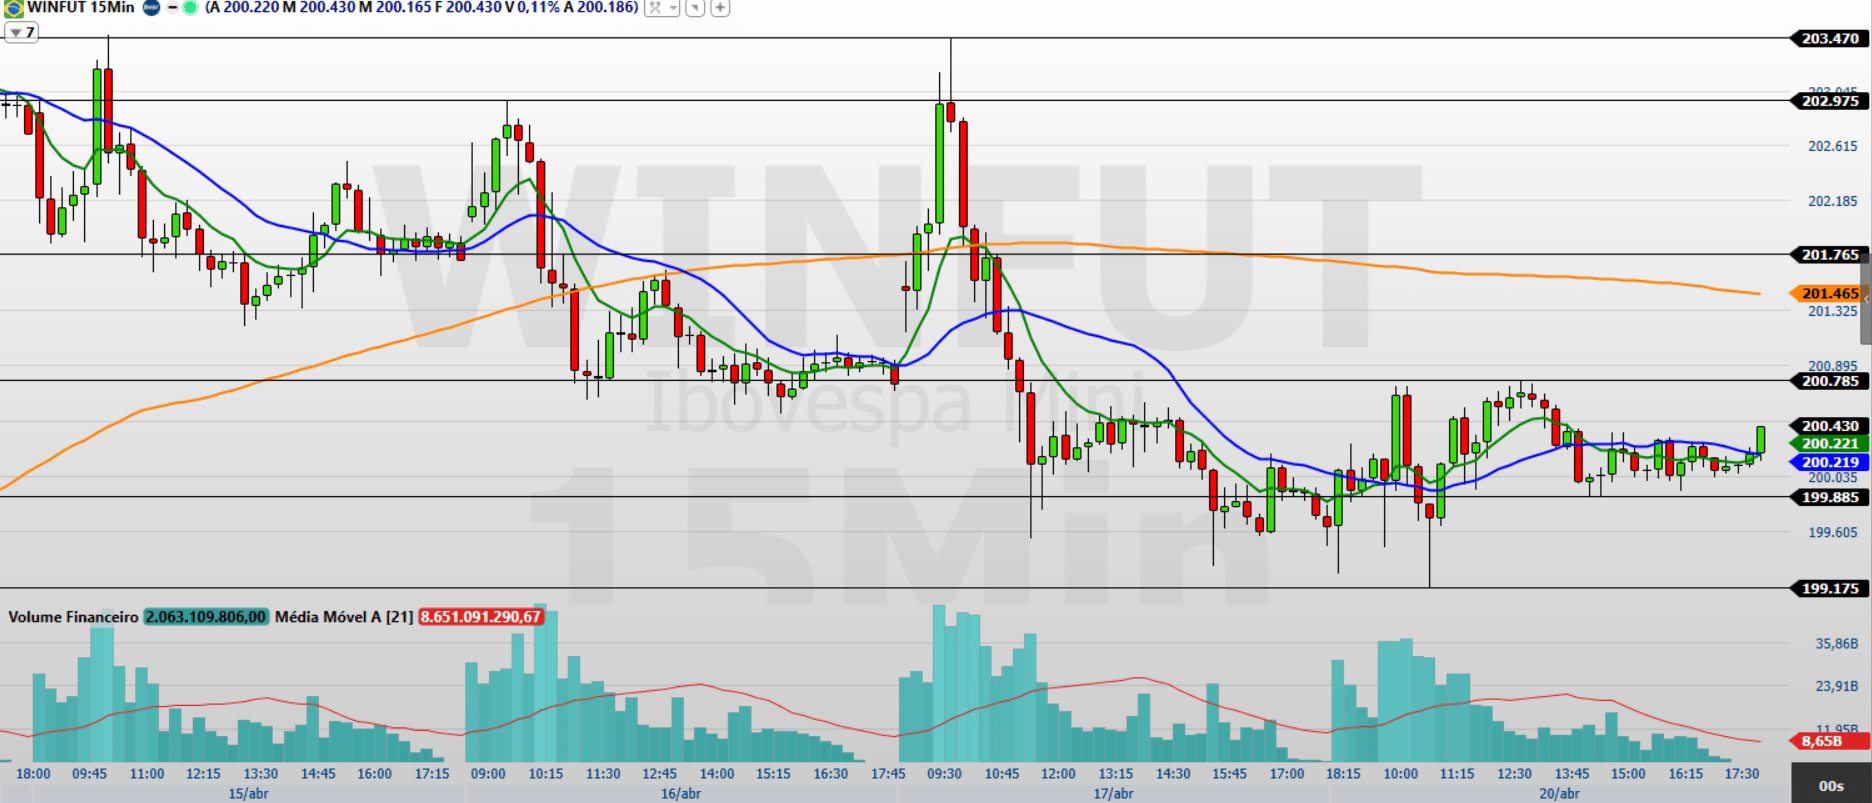Viewport: 1872px width, 803px height.
Task: Select the 17/abr date section on timeline
Action: 1113,793
